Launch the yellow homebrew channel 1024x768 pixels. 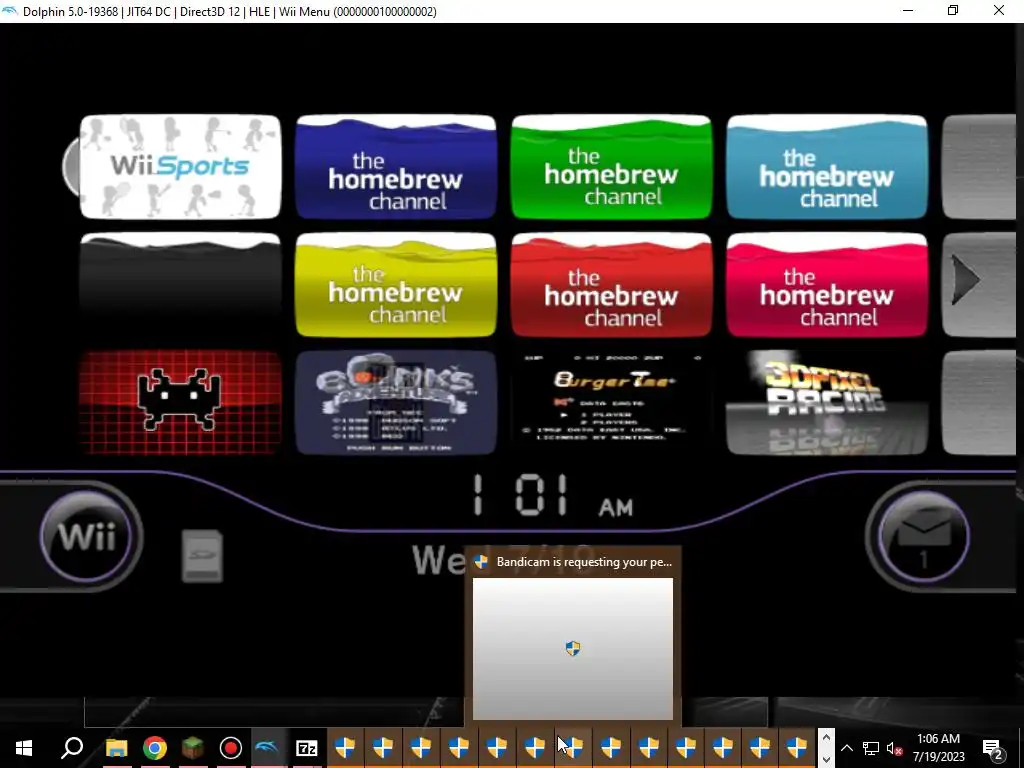pyautogui.click(x=396, y=285)
